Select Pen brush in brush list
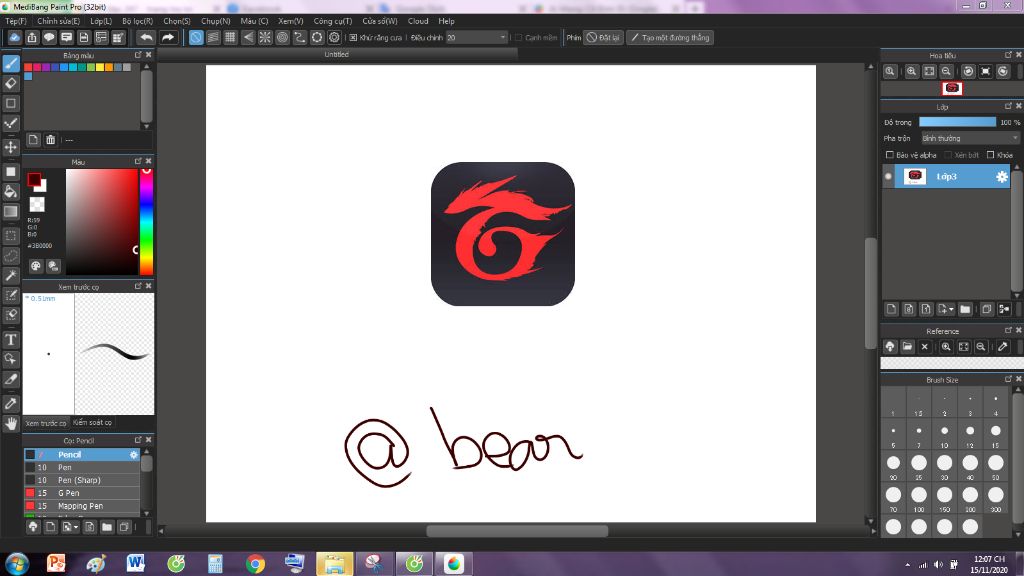The width and height of the screenshot is (1024, 576). (x=82, y=468)
